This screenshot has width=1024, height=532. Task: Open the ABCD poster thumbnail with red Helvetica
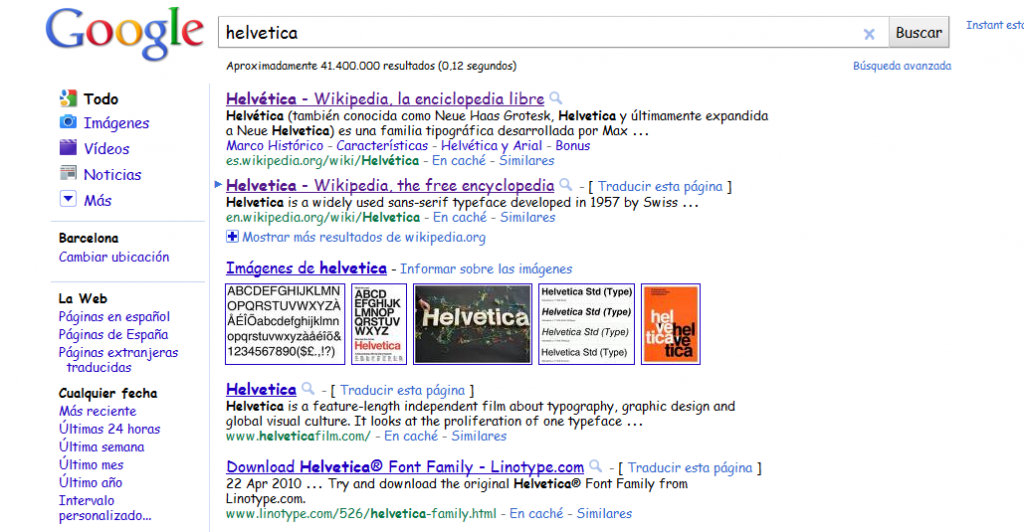coord(379,324)
